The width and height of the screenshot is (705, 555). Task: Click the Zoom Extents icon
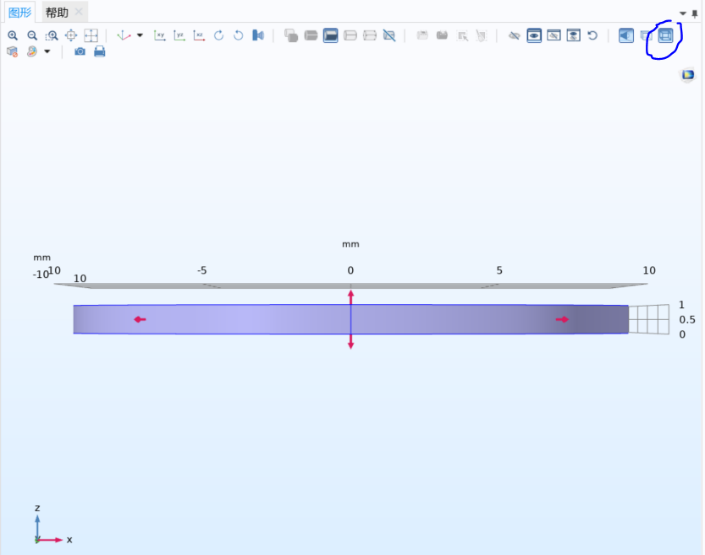[x=91, y=36]
